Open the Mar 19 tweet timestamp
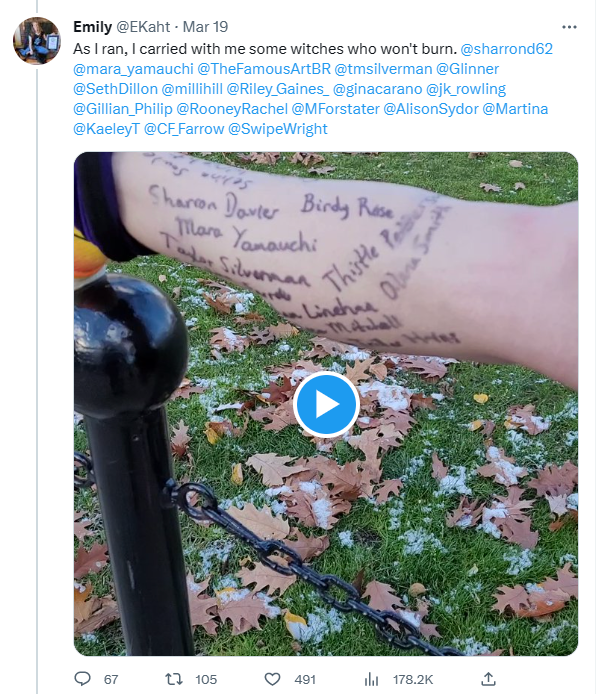The height and width of the screenshot is (694, 602). click(205, 27)
